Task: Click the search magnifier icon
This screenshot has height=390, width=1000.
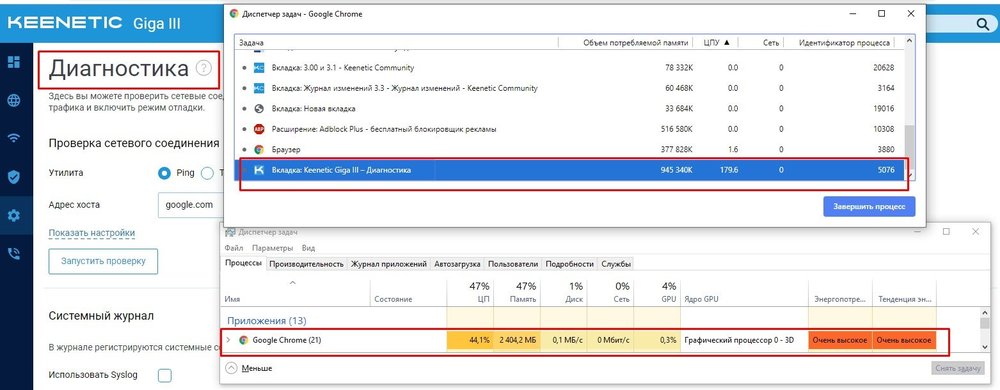Action: (982, 24)
